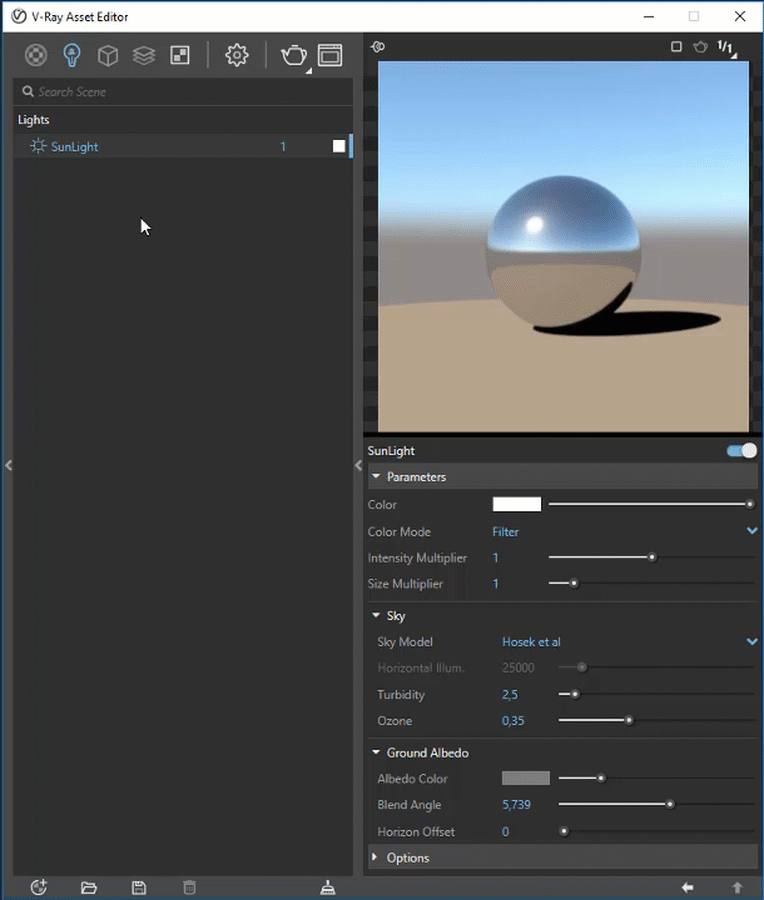The image size is (764, 900).
Task: Click the Blend Angle slider handle
Action: pos(670,804)
